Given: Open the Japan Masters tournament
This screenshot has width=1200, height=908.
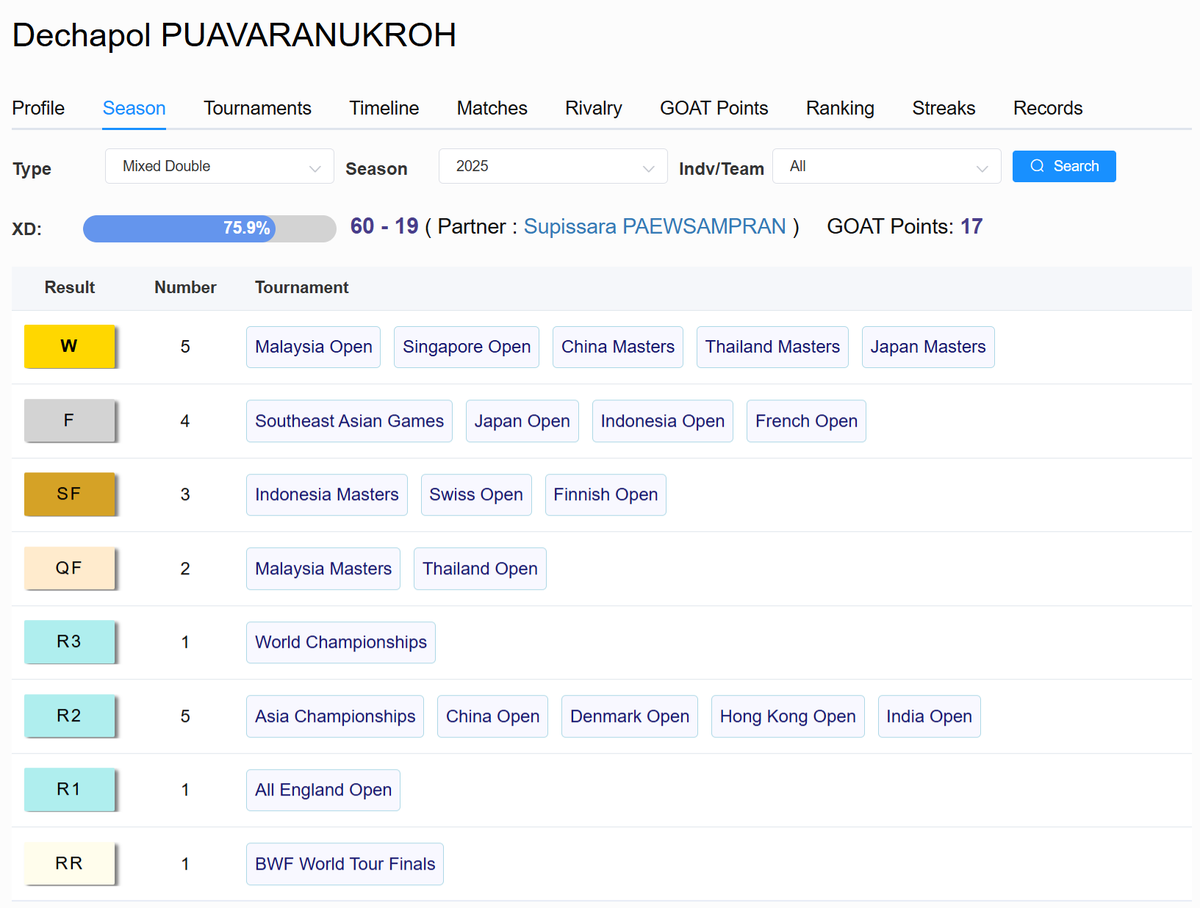Looking at the screenshot, I should click(928, 347).
